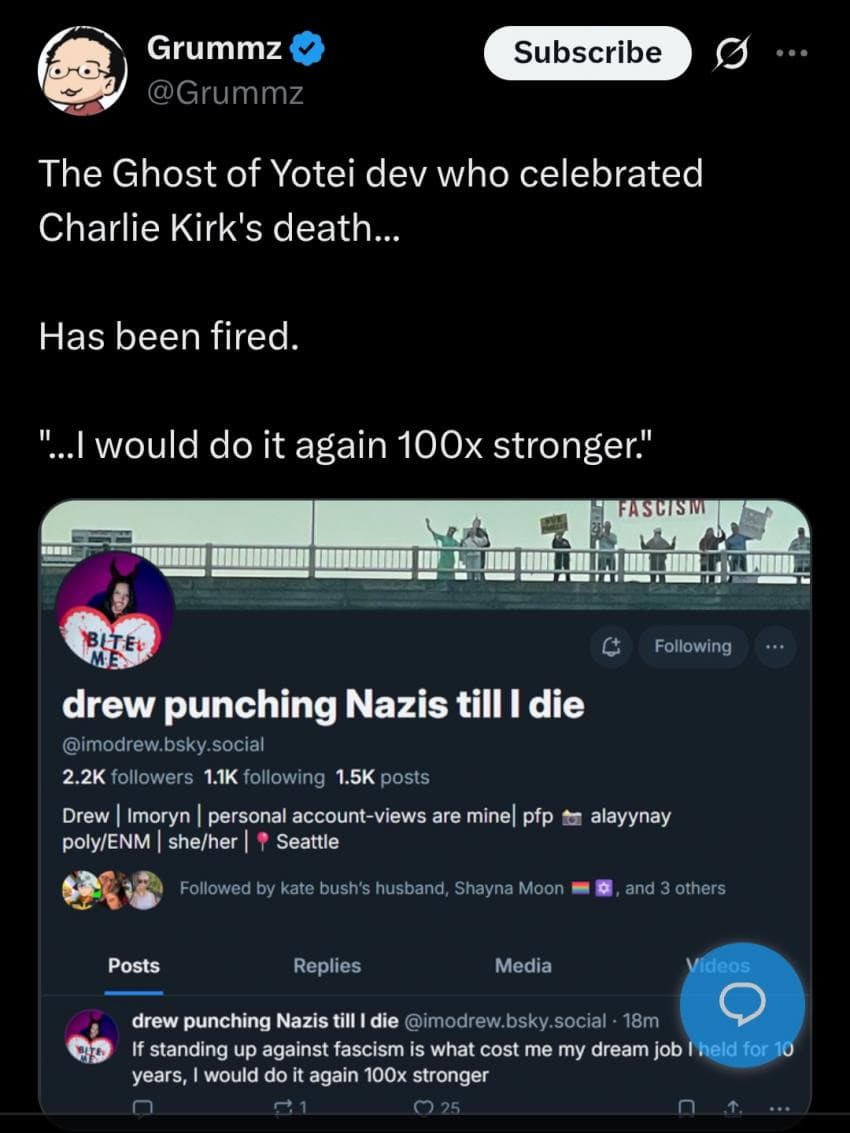Click the reply icon under the post
850x1133 pixels.
pyautogui.click(x=143, y=1107)
